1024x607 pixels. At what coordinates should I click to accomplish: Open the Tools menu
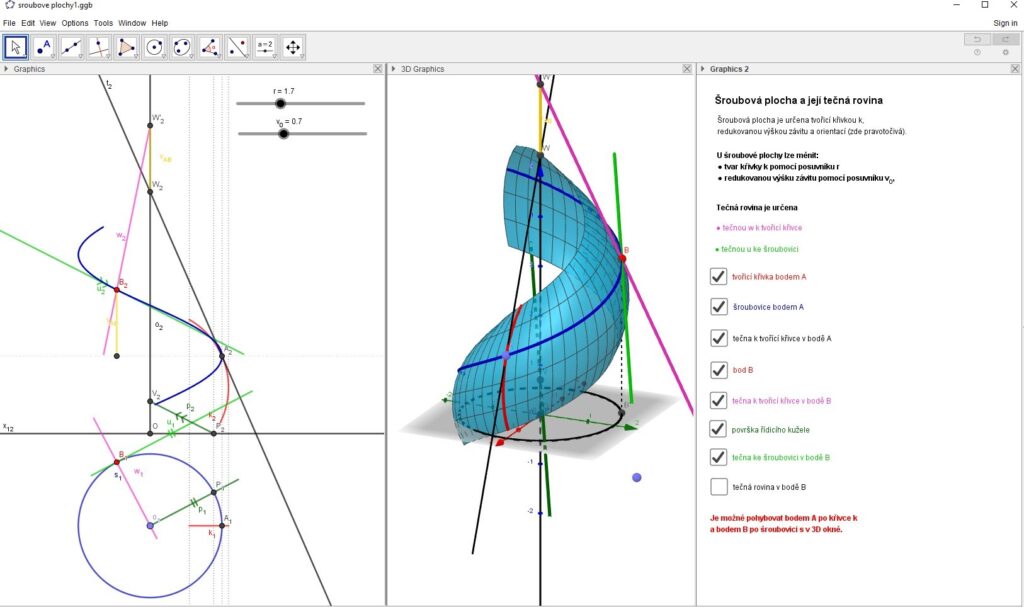click(x=103, y=23)
